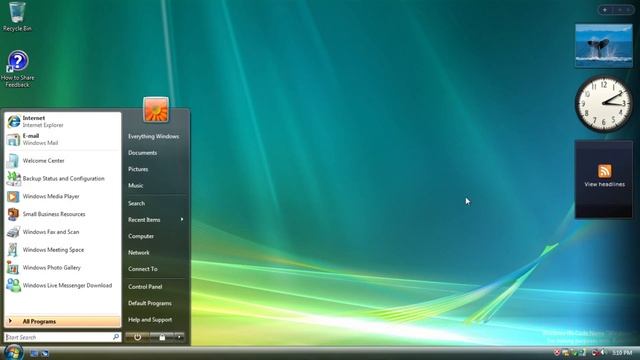Open Windows Live Messenger Download
Image resolution: width=640 pixels, height=360 pixels.
(x=63, y=285)
